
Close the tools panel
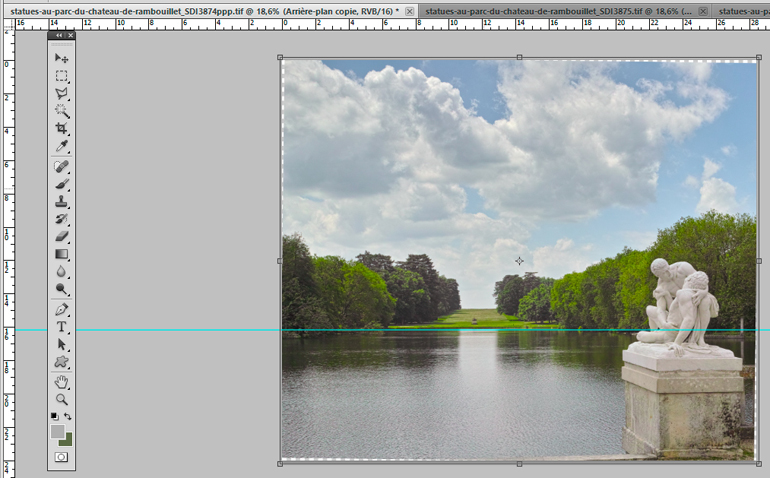[71, 35]
